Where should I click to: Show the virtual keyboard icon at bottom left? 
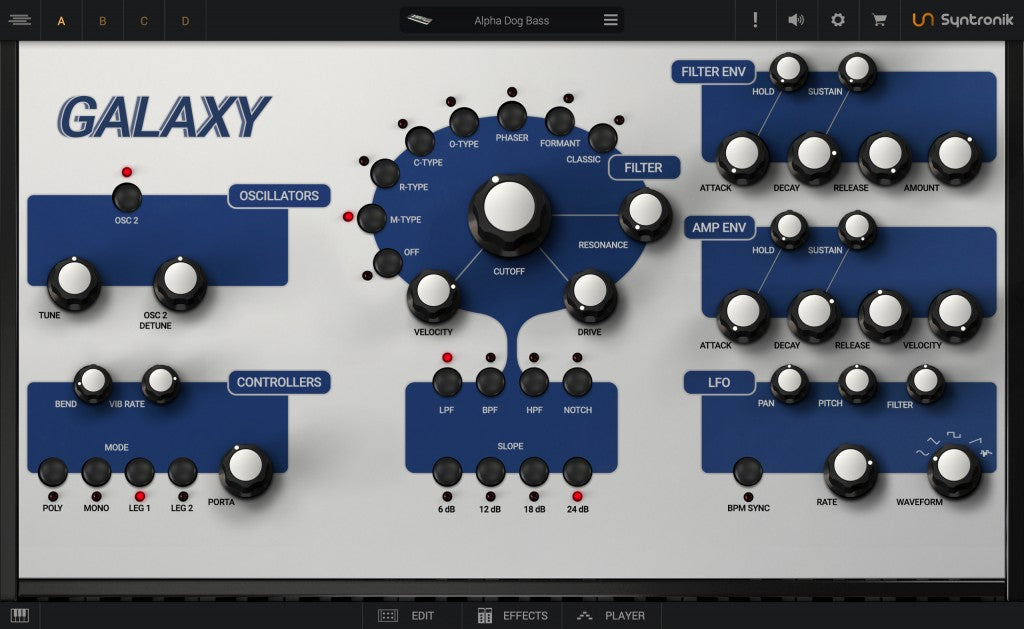[x=20, y=615]
